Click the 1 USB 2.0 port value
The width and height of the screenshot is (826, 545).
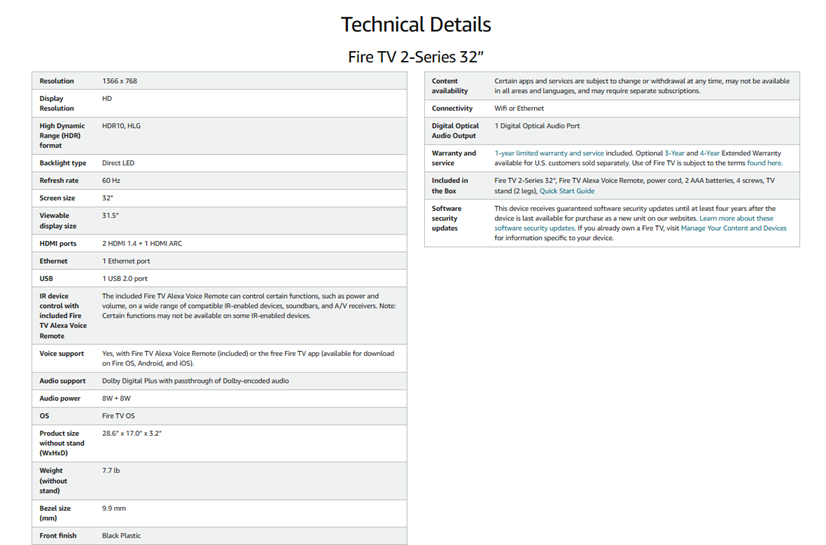point(125,278)
